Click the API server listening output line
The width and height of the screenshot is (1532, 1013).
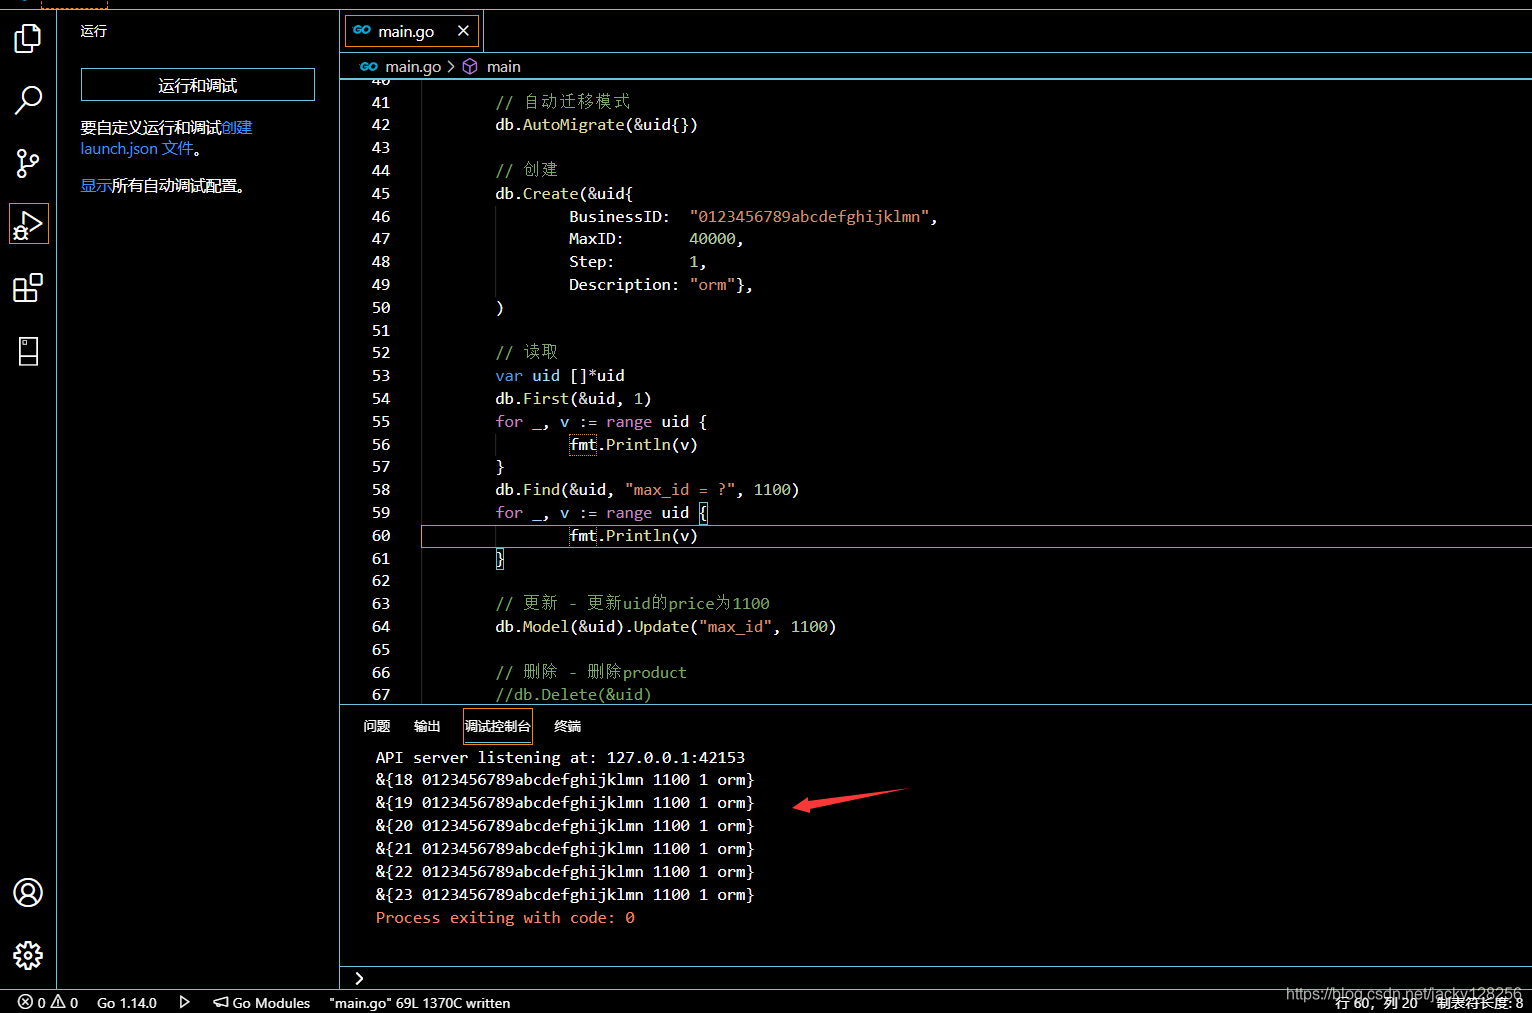[x=560, y=757]
